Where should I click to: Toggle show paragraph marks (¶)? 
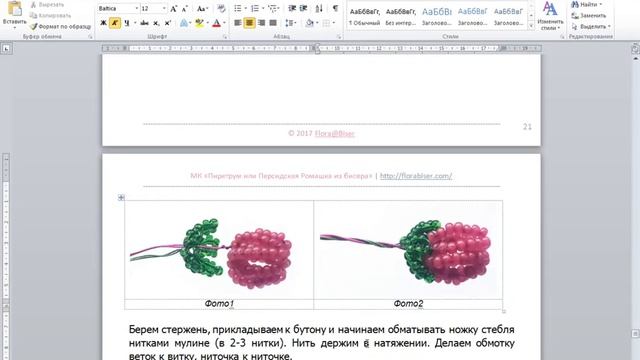tap(335, 9)
